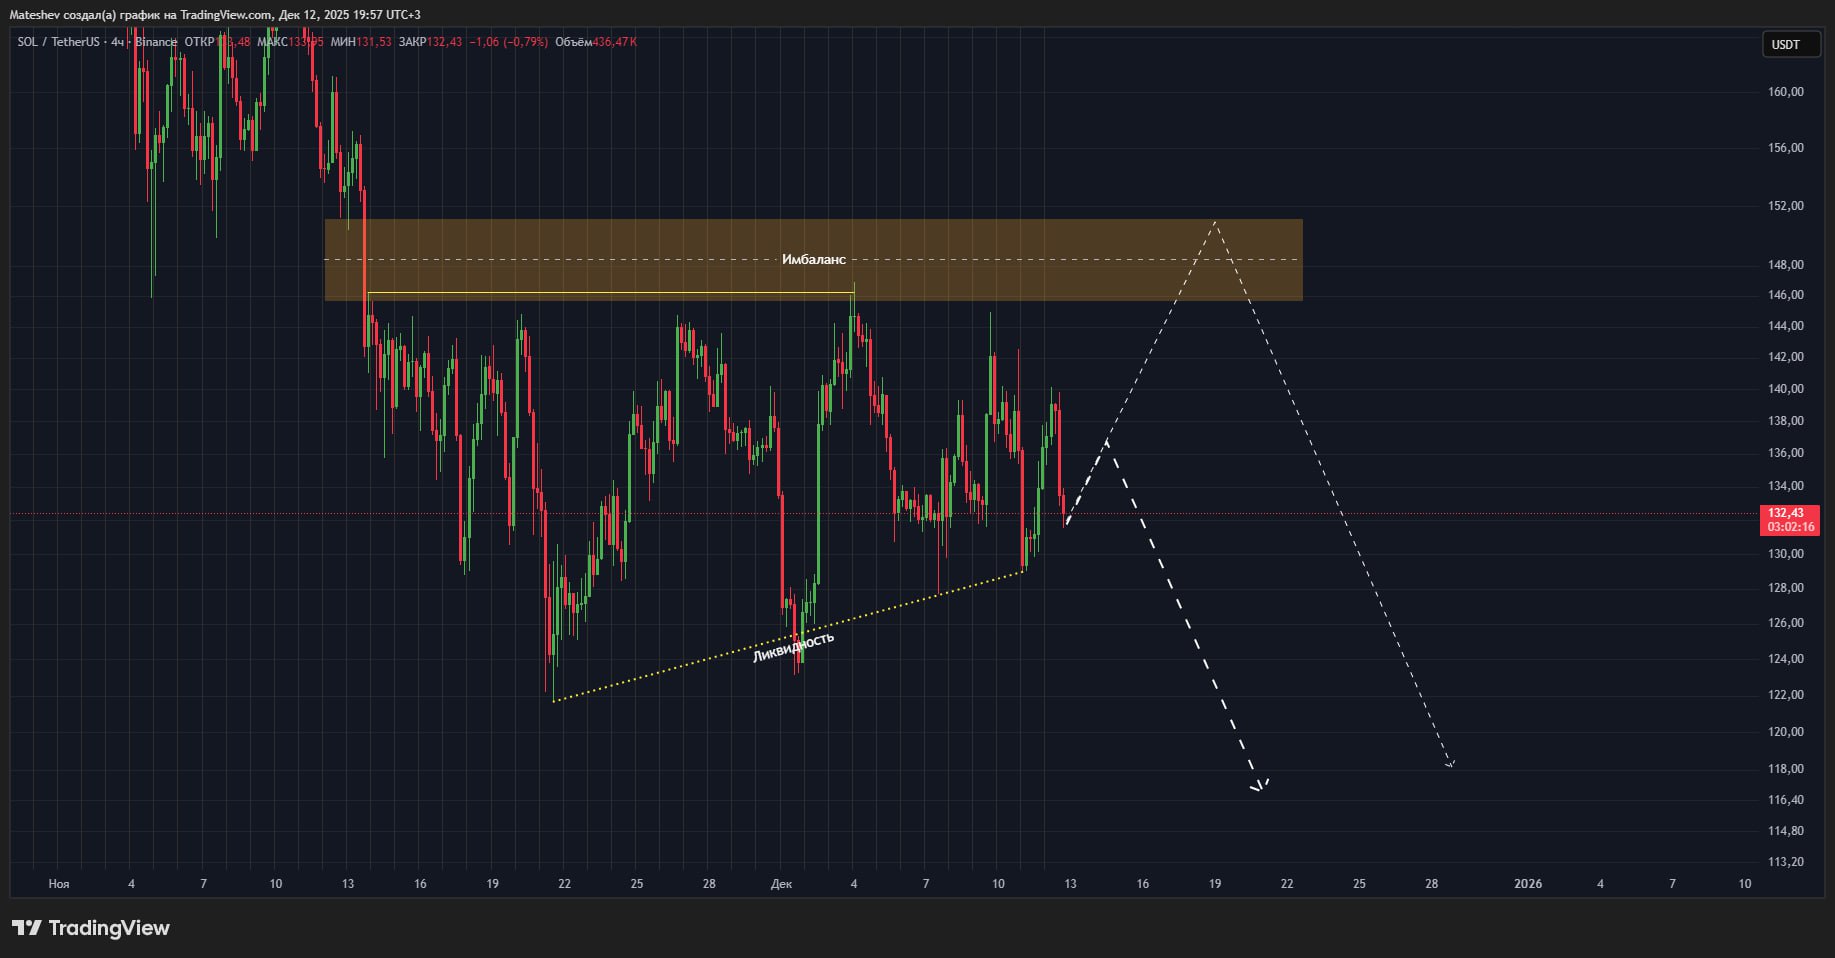Screen dimensions: 1835x958
Task: Click the 2026 label on time axis
Action: tap(1527, 884)
